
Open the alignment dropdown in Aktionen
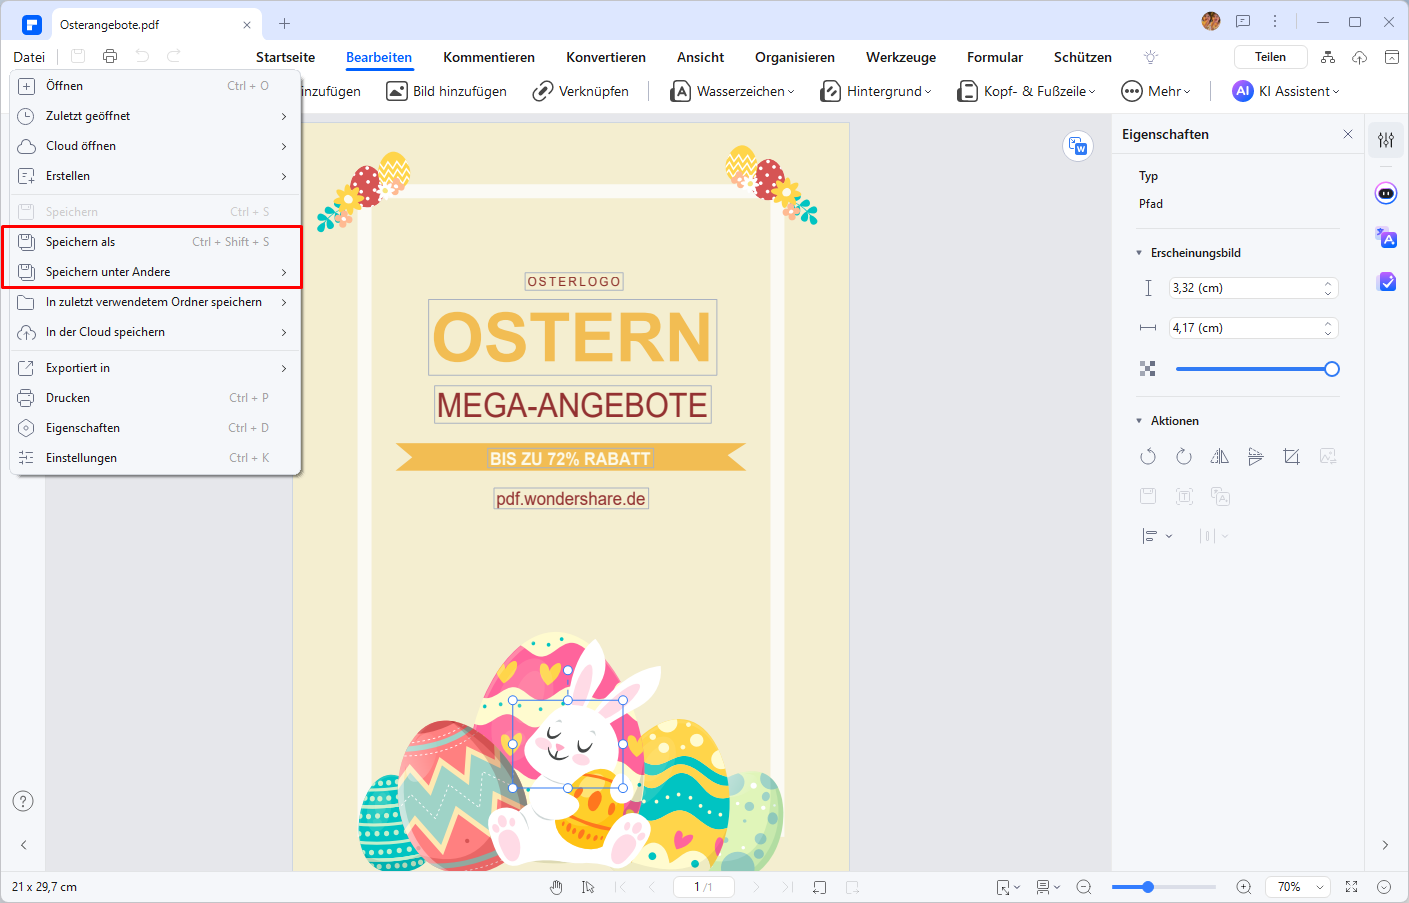[x=1157, y=537]
